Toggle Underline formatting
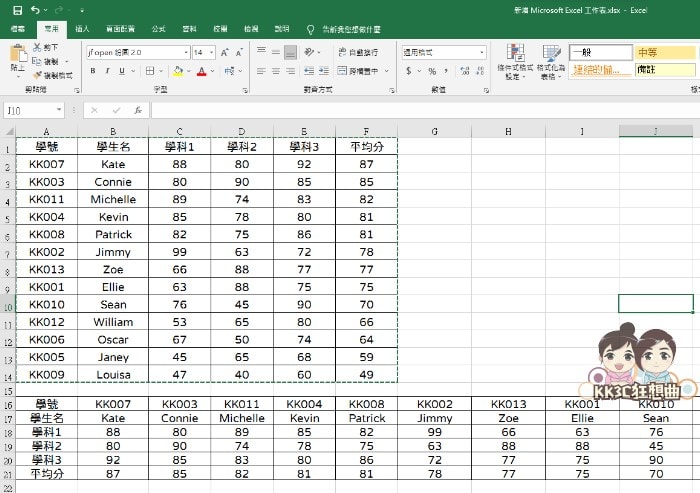700x493 pixels. coord(121,71)
